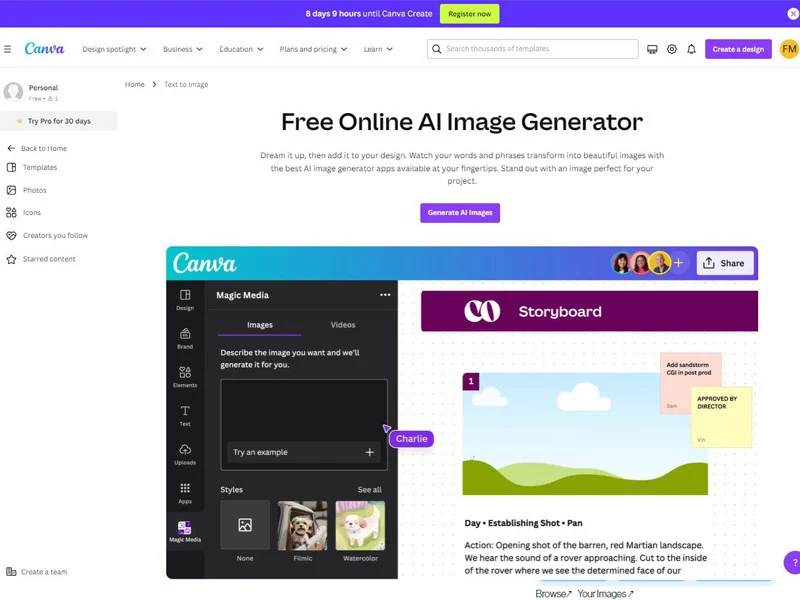Click the 'Free Online AI Image Generator' heading
This screenshot has width=800, height=600.
coord(462,122)
